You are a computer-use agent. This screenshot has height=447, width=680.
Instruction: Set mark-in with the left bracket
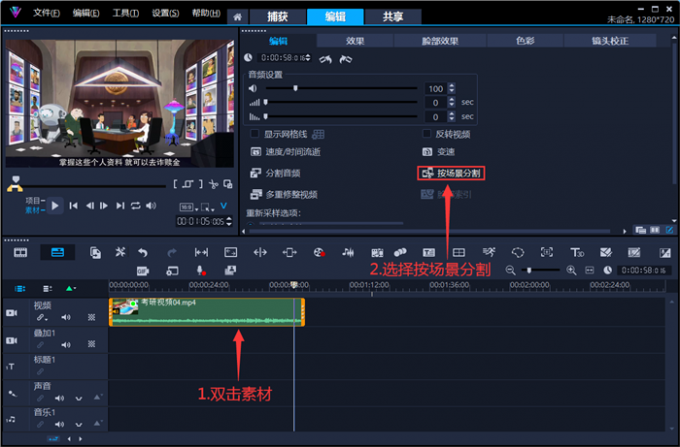pyautogui.click(x=175, y=184)
